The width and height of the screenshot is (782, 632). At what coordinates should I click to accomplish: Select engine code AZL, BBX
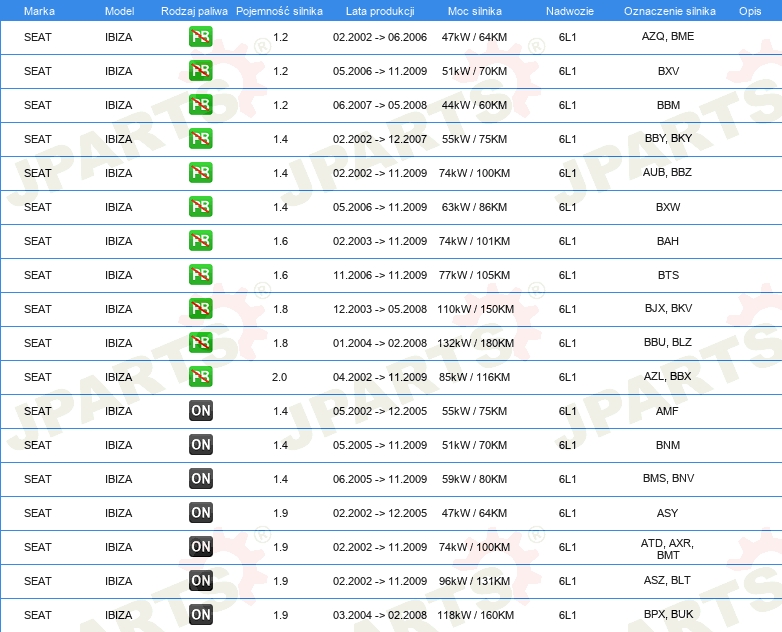667,376
